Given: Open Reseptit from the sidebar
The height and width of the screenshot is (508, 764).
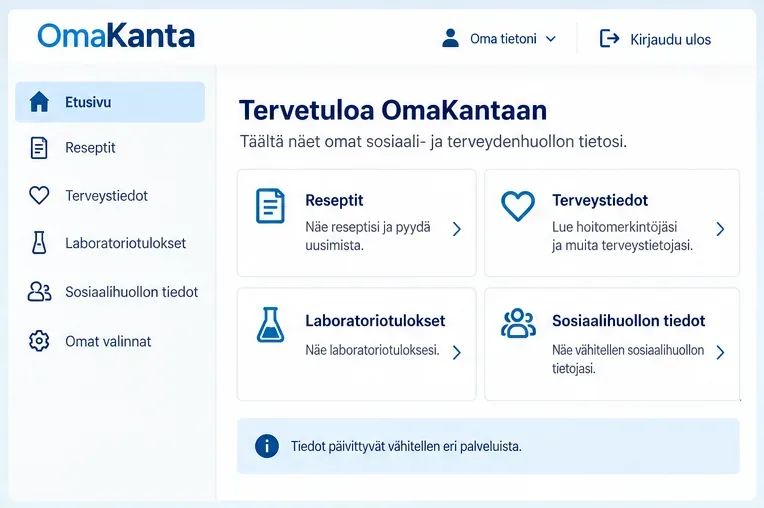Looking at the screenshot, I should [x=90, y=148].
